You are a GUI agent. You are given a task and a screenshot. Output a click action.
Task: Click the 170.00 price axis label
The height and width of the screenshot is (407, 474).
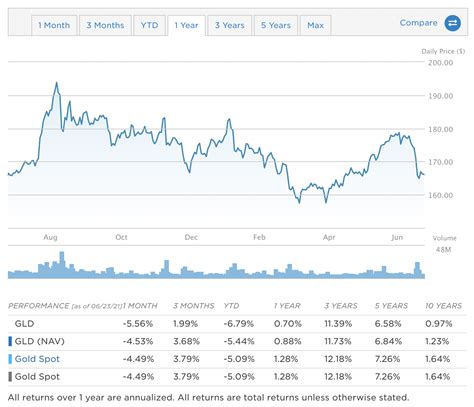[440, 162]
